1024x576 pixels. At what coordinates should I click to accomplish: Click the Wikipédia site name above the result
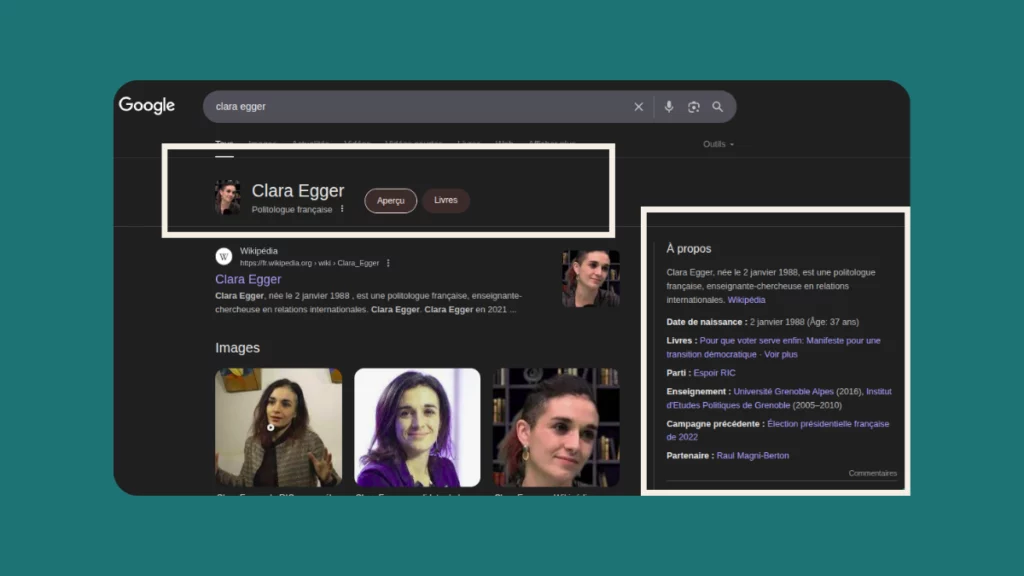(x=259, y=251)
